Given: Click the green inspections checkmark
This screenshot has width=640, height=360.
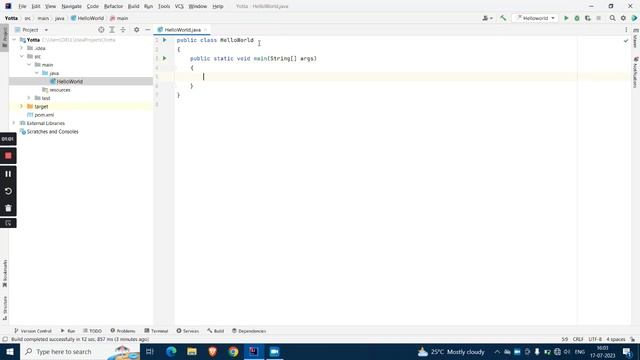Looking at the screenshot, I should 626,40.
